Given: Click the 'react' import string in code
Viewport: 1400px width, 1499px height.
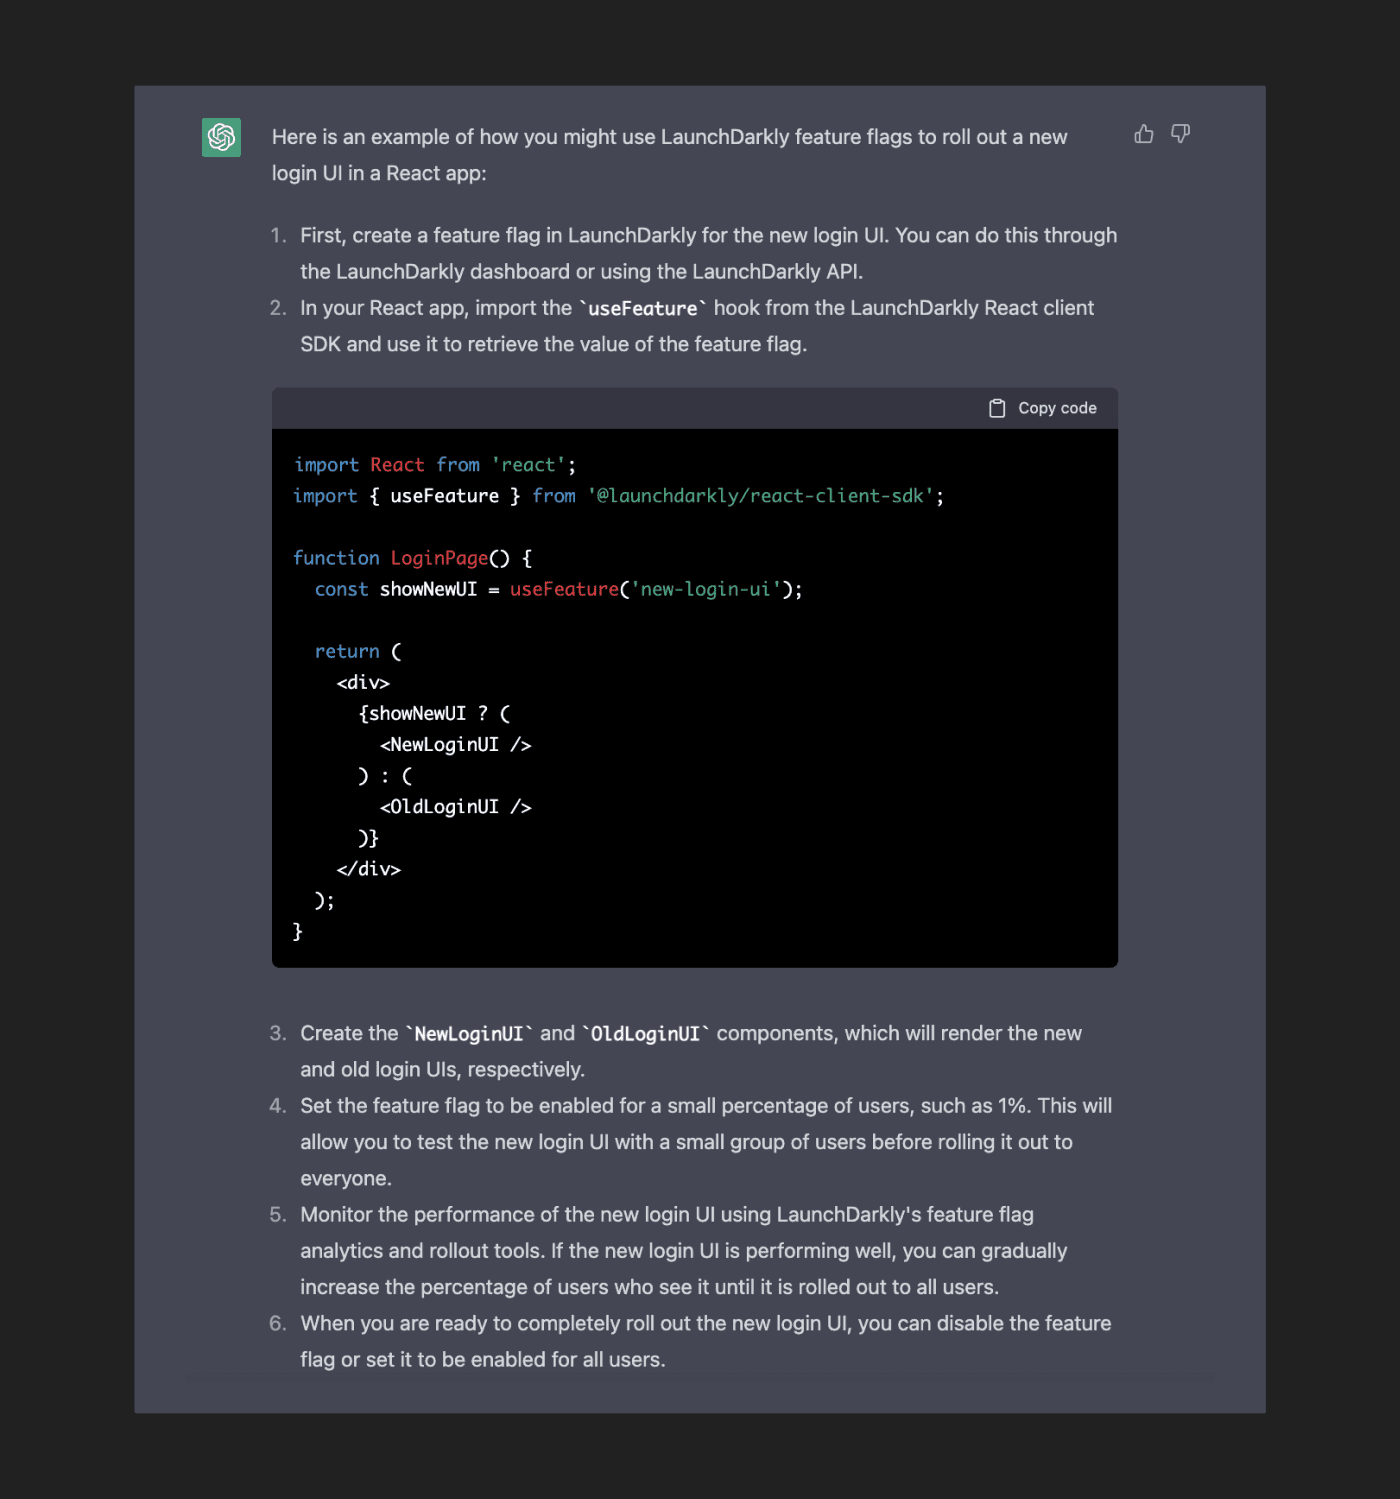Looking at the screenshot, I should (x=529, y=465).
